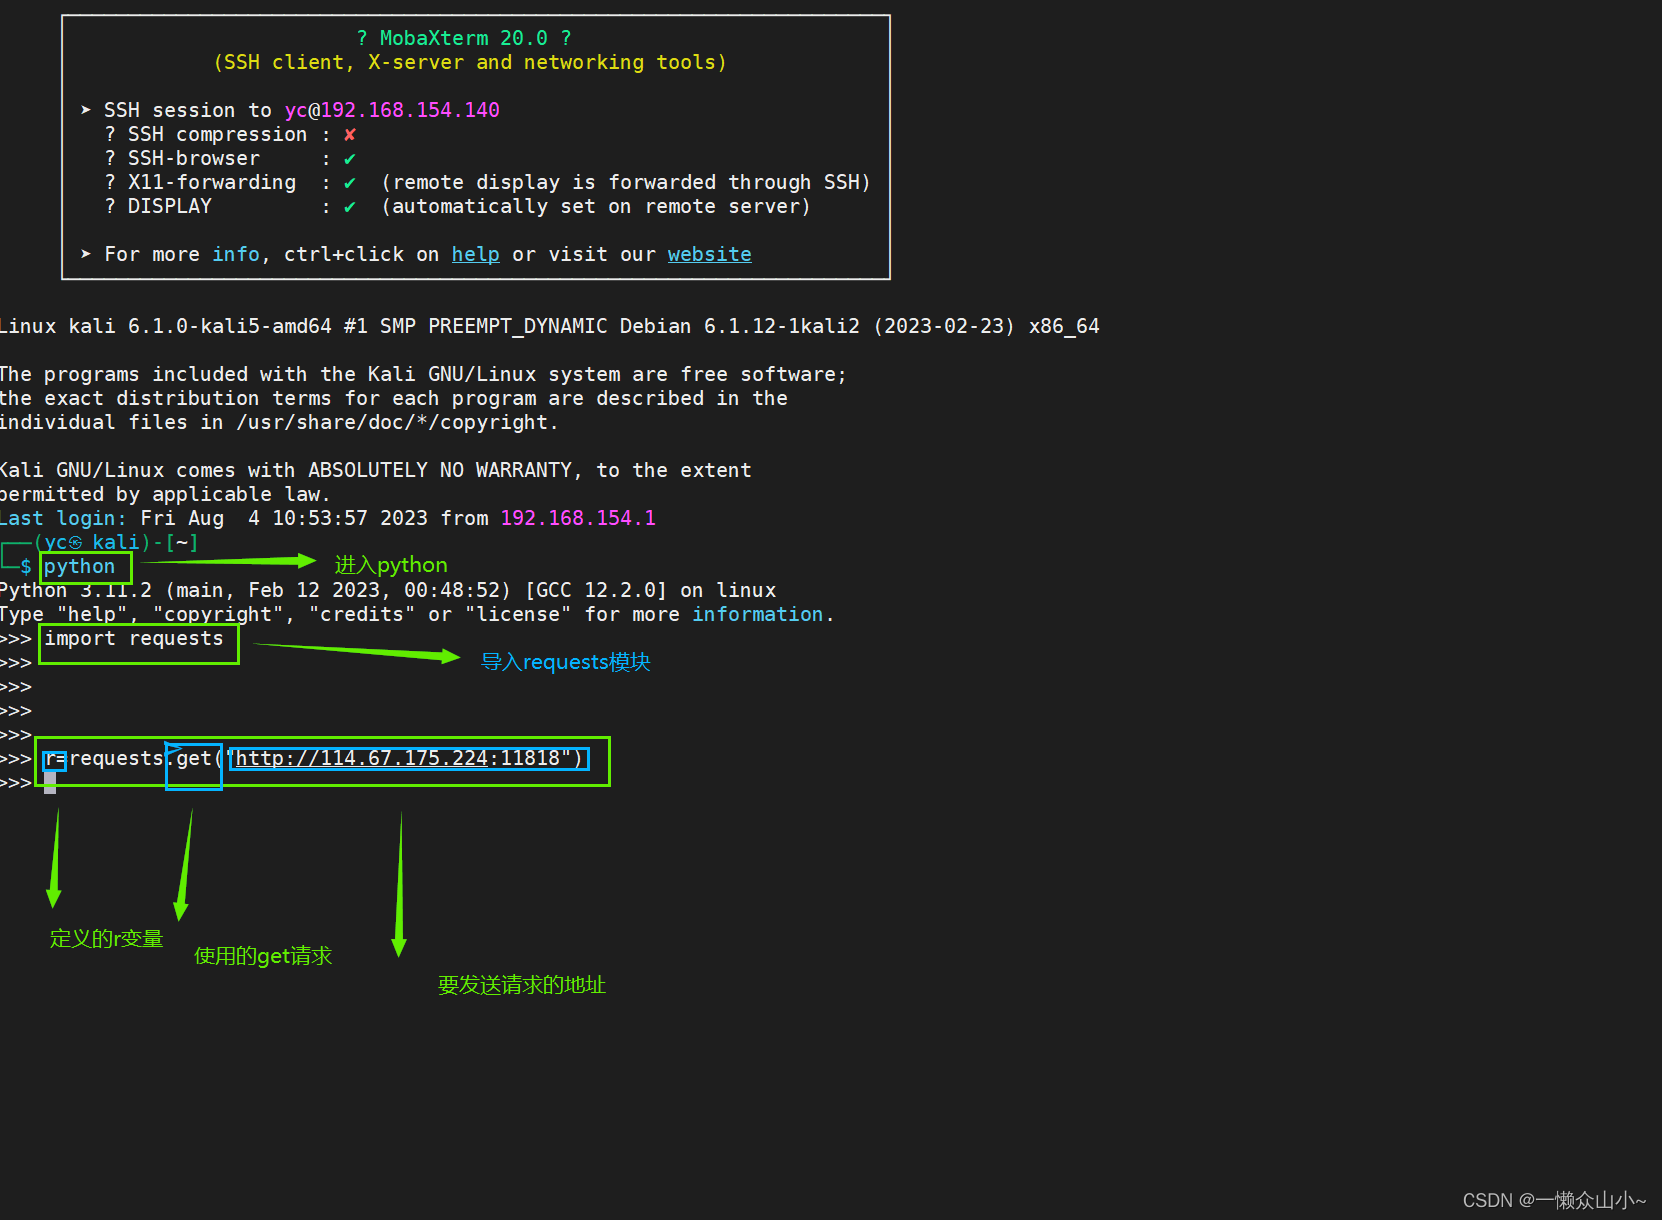This screenshot has height=1220, width=1662.
Task: Click the info link in the banner
Action: [236, 254]
